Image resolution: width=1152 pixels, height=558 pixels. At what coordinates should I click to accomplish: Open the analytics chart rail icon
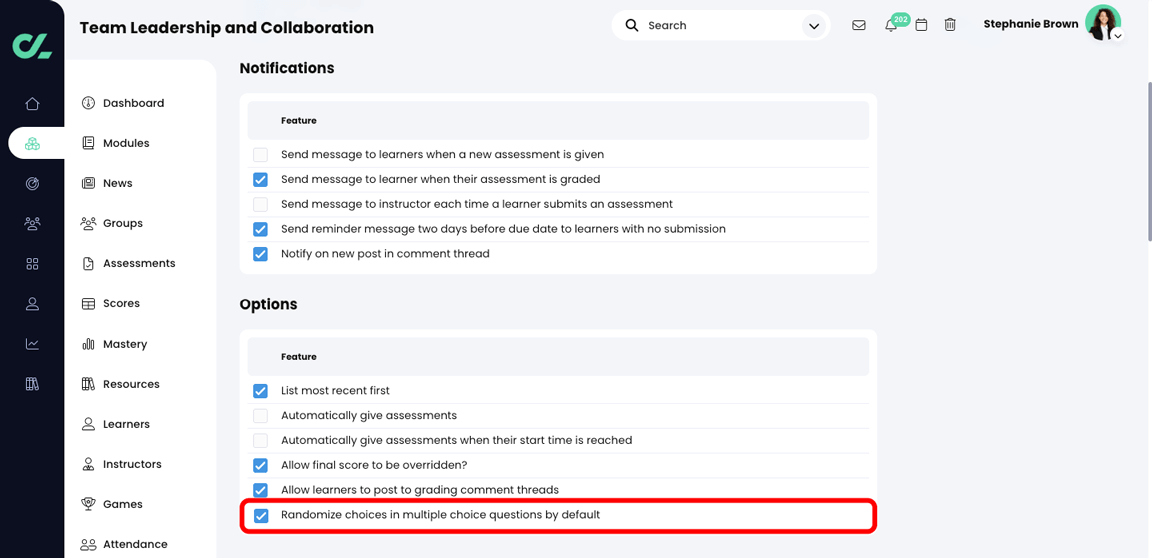[x=32, y=344]
